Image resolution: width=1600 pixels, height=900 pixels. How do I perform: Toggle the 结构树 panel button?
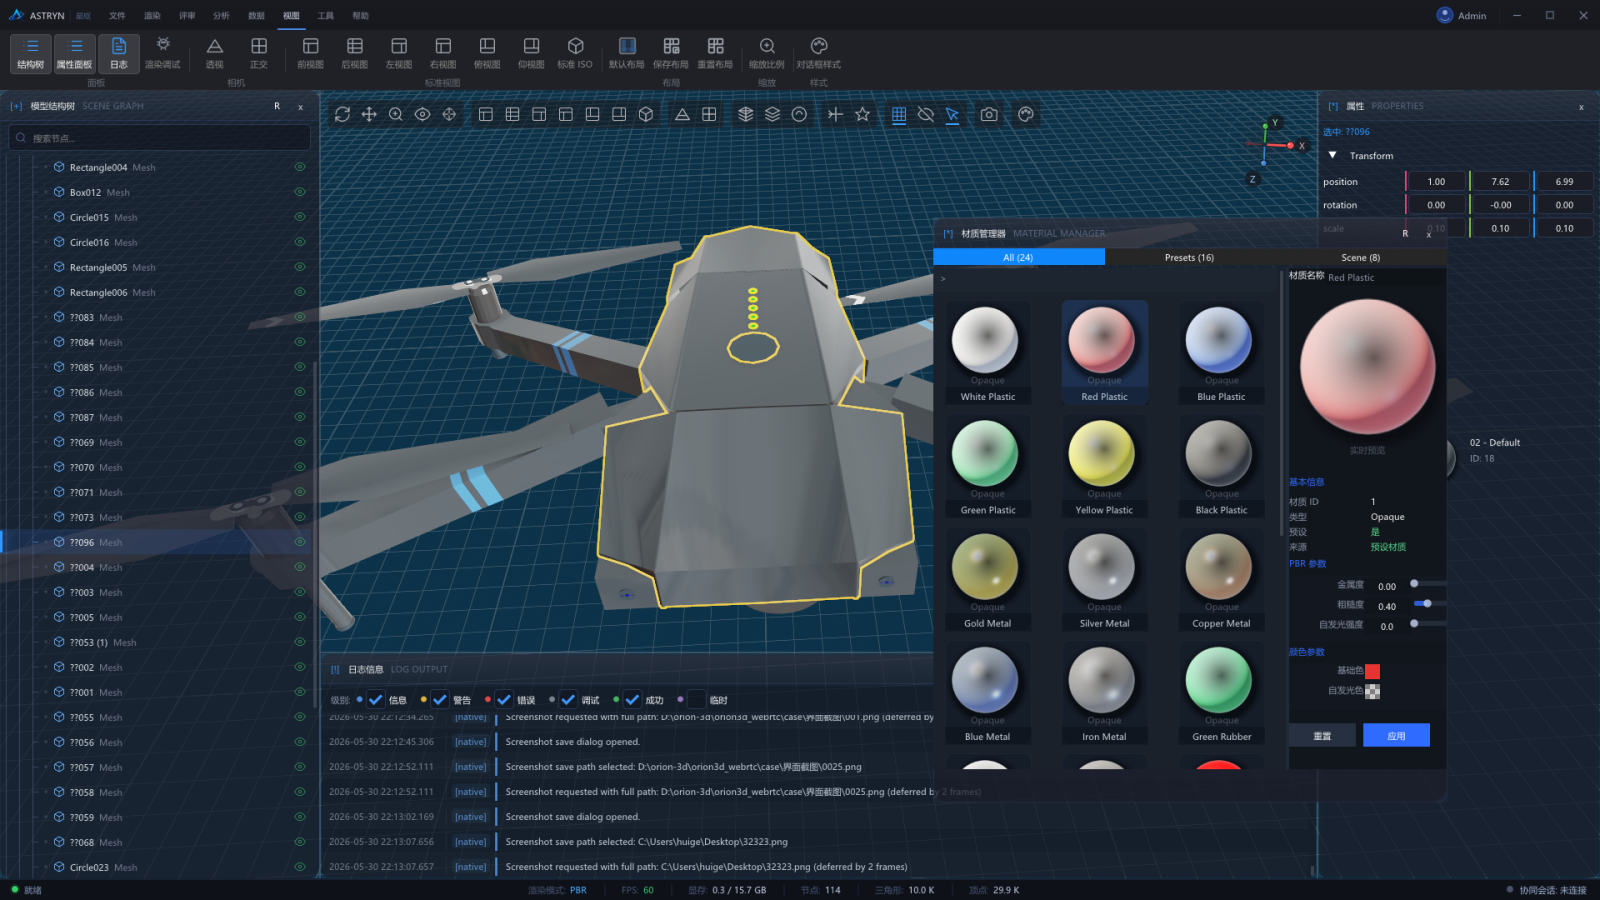[31, 53]
